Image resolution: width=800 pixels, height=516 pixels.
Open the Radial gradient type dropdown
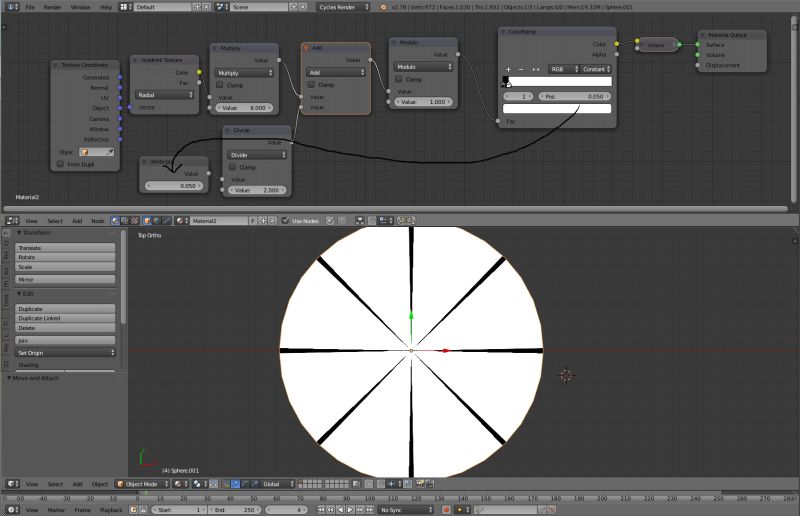164,95
